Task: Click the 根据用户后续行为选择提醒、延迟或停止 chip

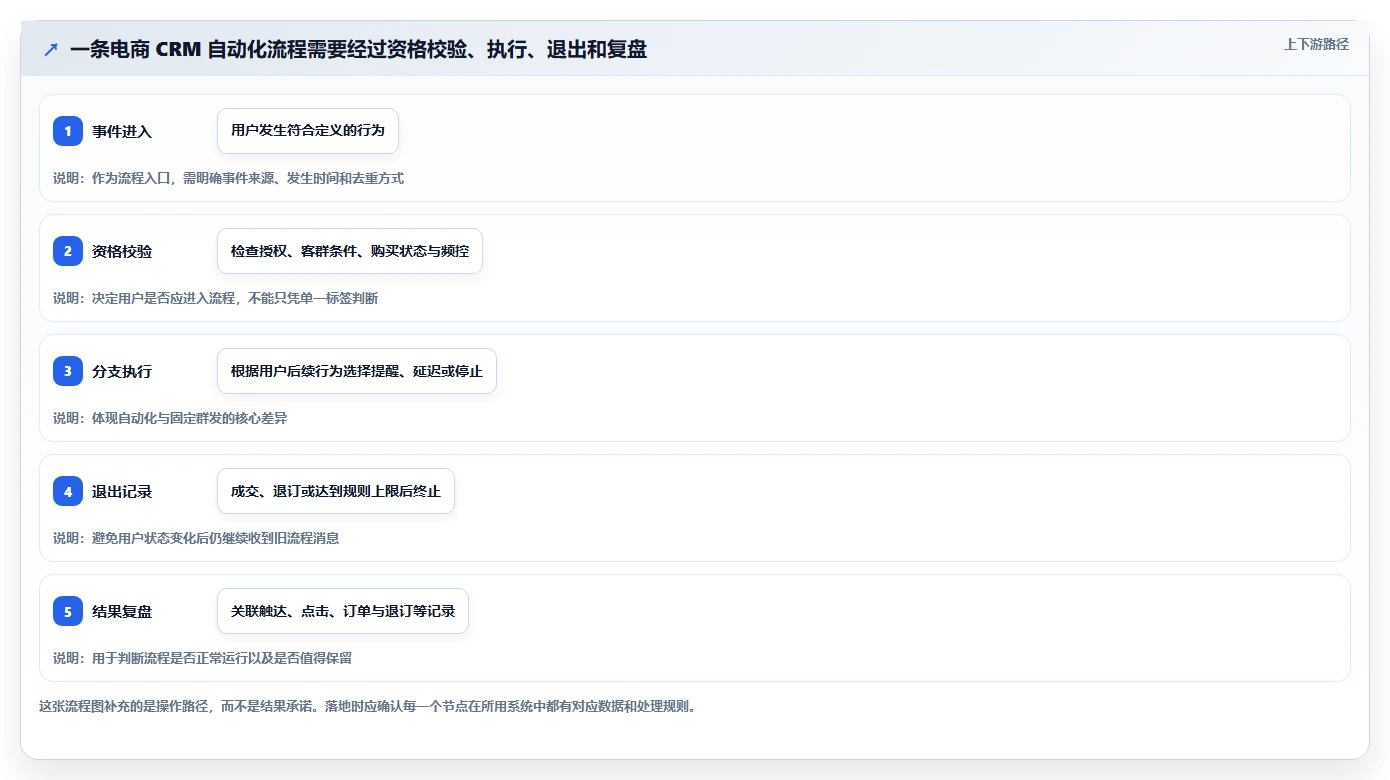Action: [357, 371]
